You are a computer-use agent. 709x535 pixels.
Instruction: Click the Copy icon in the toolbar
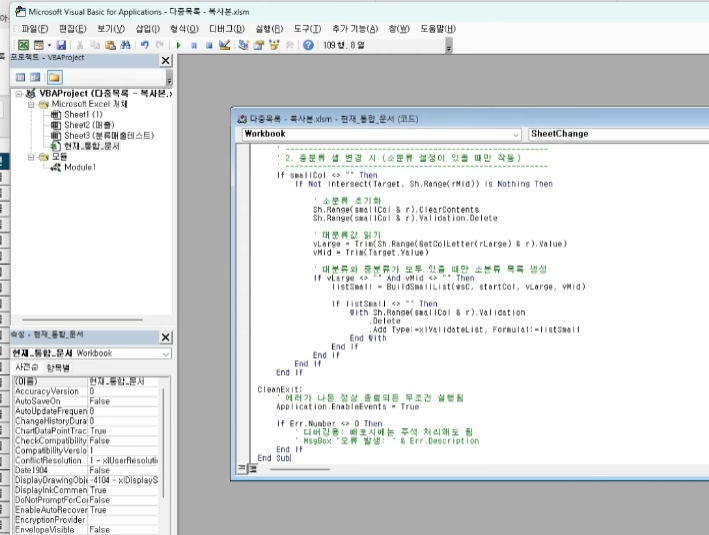(x=95, y=45)
